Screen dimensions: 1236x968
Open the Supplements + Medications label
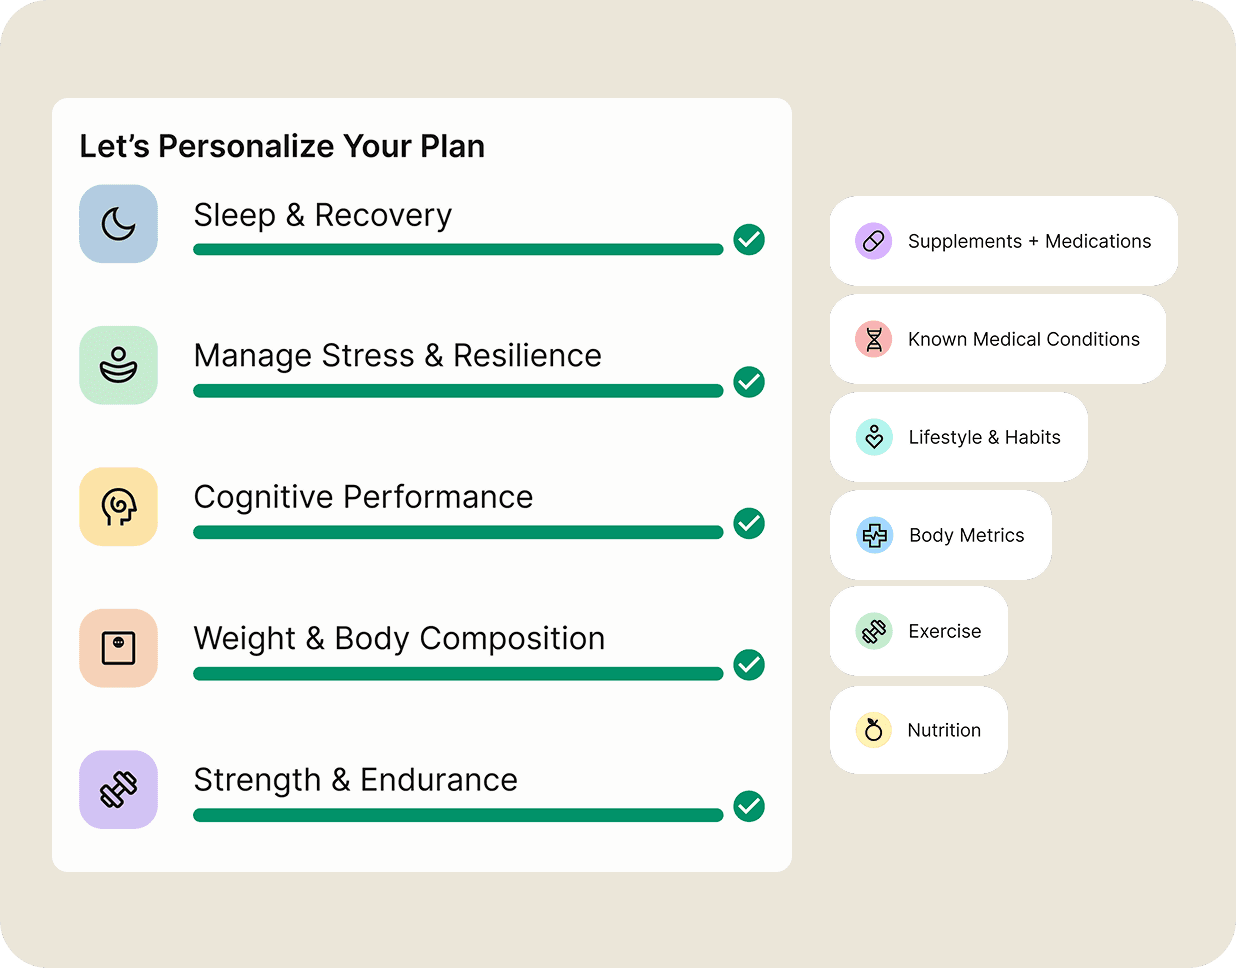(1029, 241)
